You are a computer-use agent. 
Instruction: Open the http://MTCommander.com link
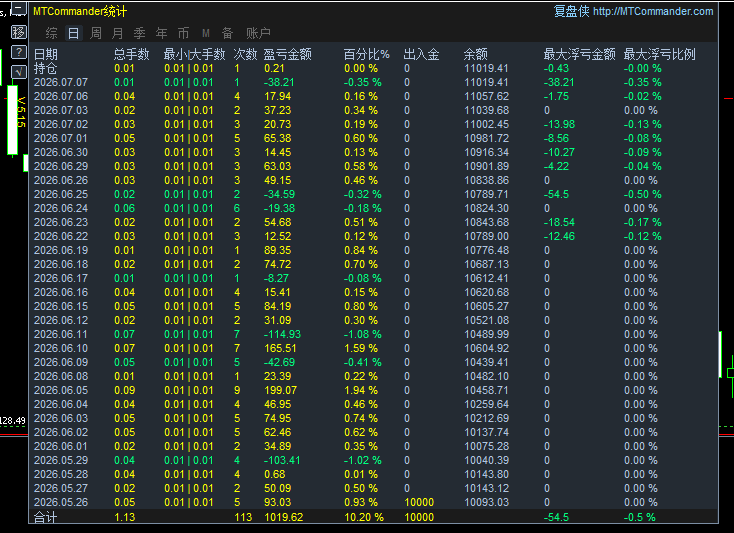653,11
